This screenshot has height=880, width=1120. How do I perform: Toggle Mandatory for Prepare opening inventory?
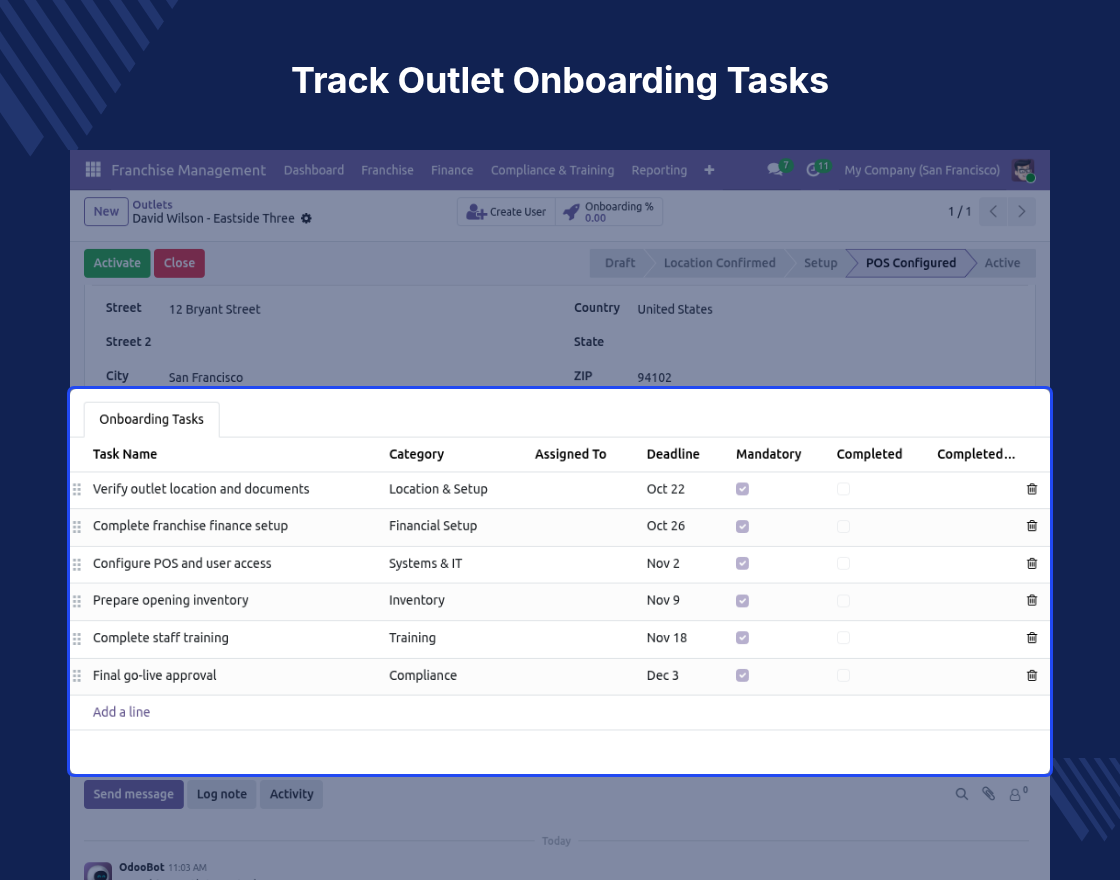(742, 601)
